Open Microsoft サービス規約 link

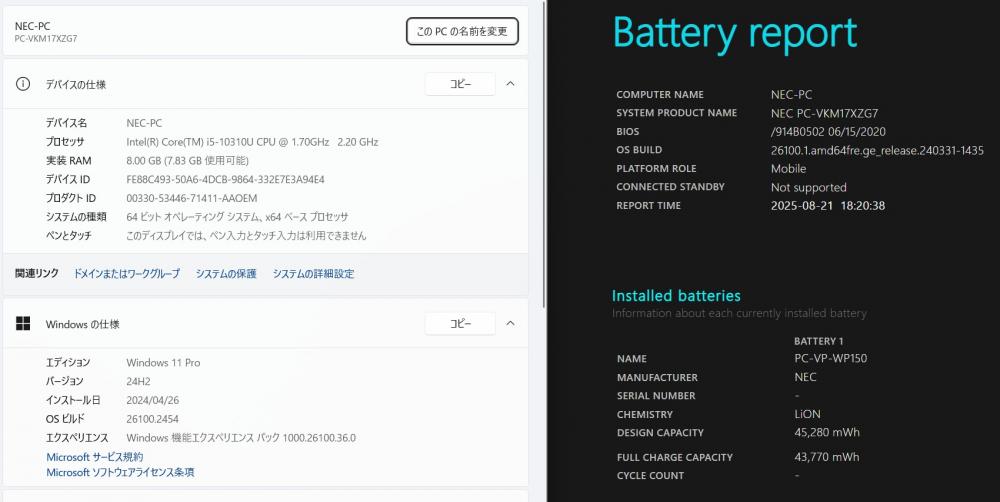95,457
